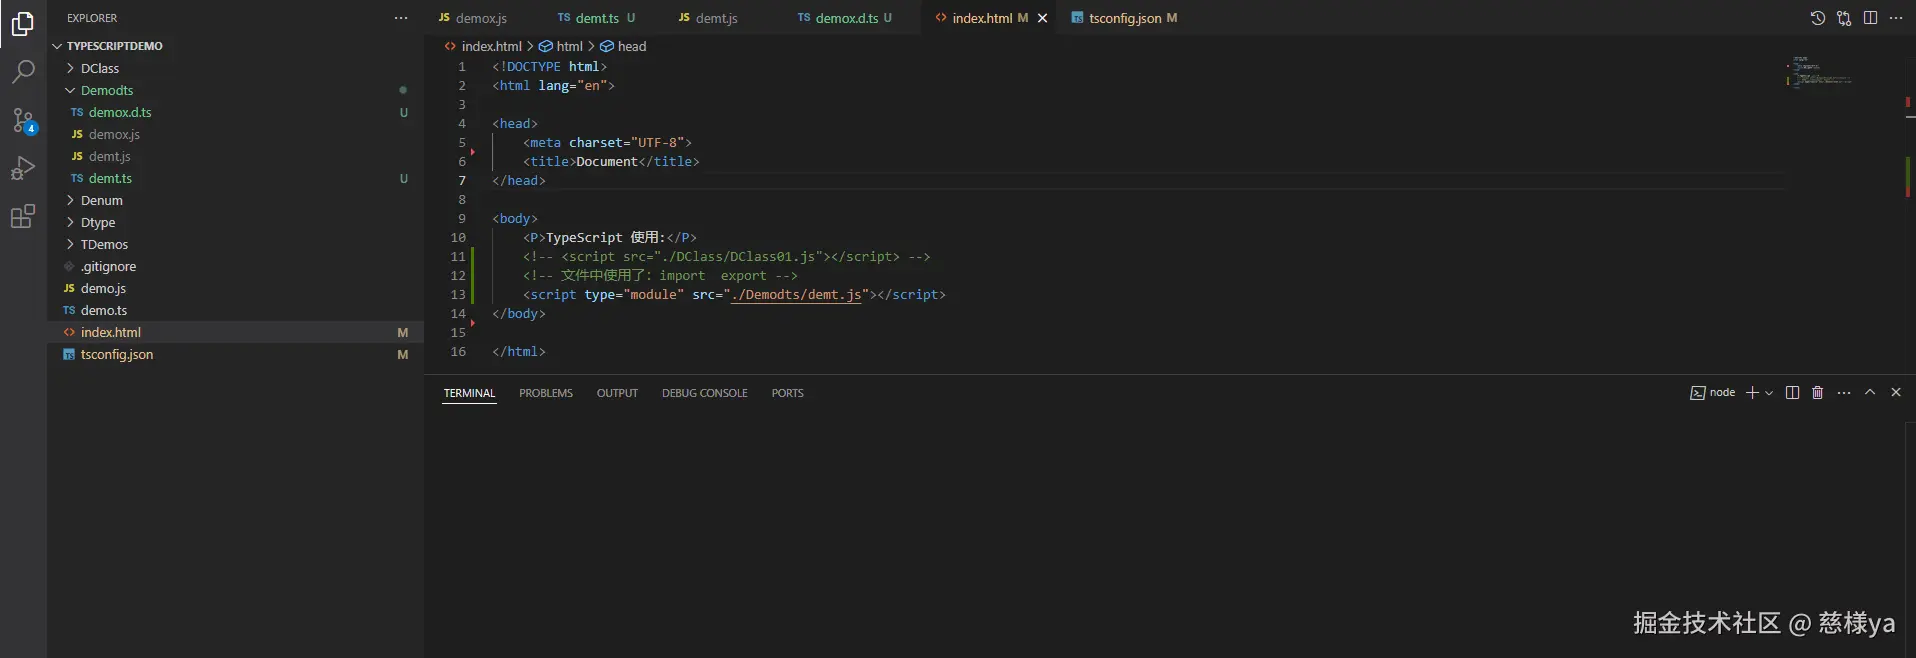1916x658 pixels.
Task: Open demo.js file in explorer
Action: tap(235, 288)
